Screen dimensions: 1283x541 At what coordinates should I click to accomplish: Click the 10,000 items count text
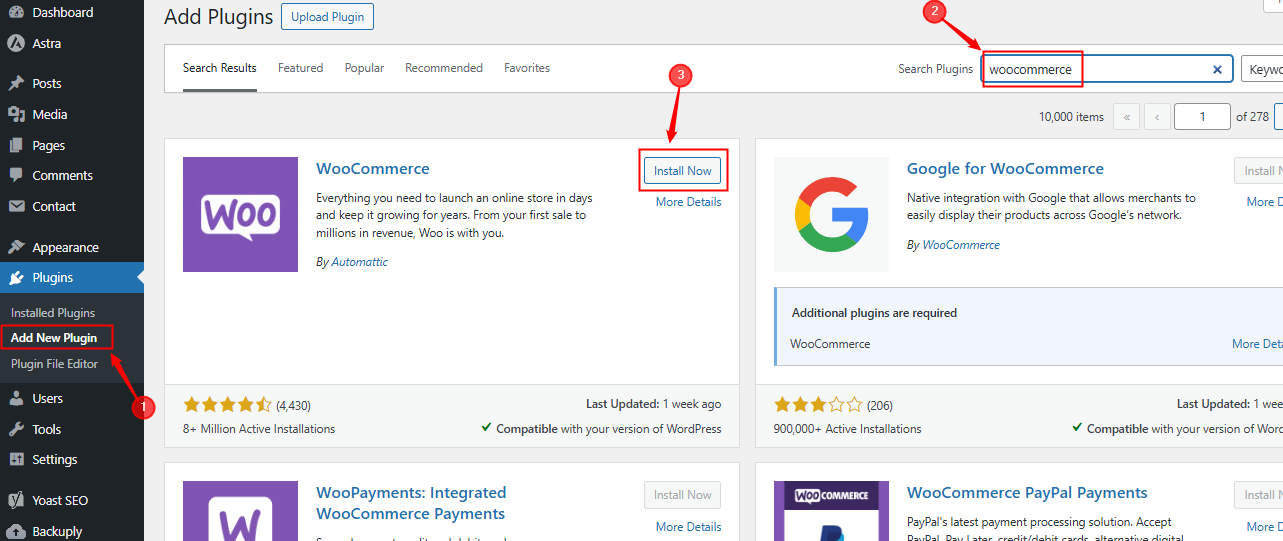click(x=1071, y=117)
